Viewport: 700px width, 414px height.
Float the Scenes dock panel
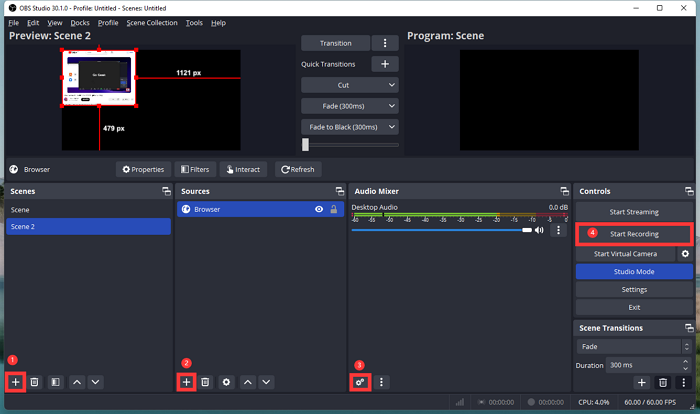167,191
